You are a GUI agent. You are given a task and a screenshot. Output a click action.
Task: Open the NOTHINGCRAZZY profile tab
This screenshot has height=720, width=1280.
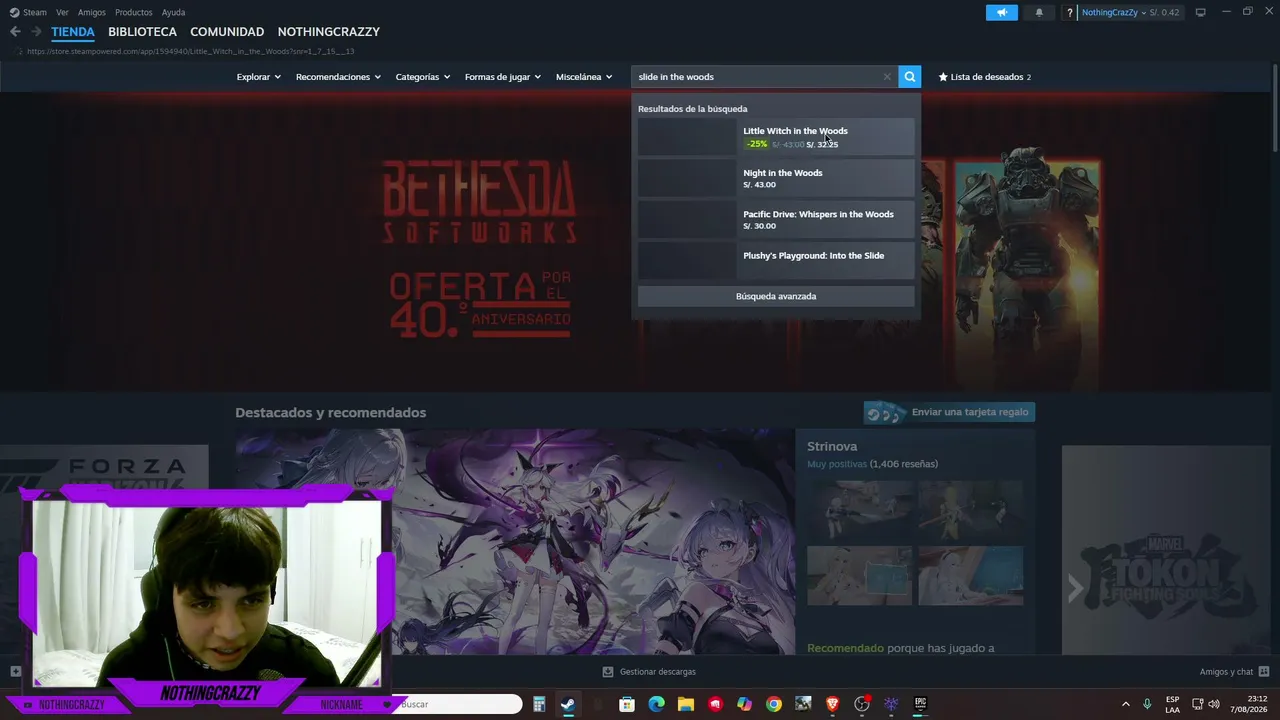[x=329, y=32]
